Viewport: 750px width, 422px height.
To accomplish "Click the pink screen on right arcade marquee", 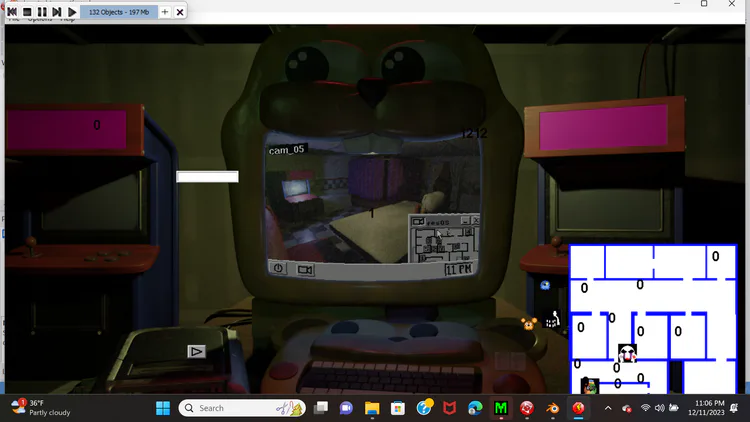I will coord(603,126).
